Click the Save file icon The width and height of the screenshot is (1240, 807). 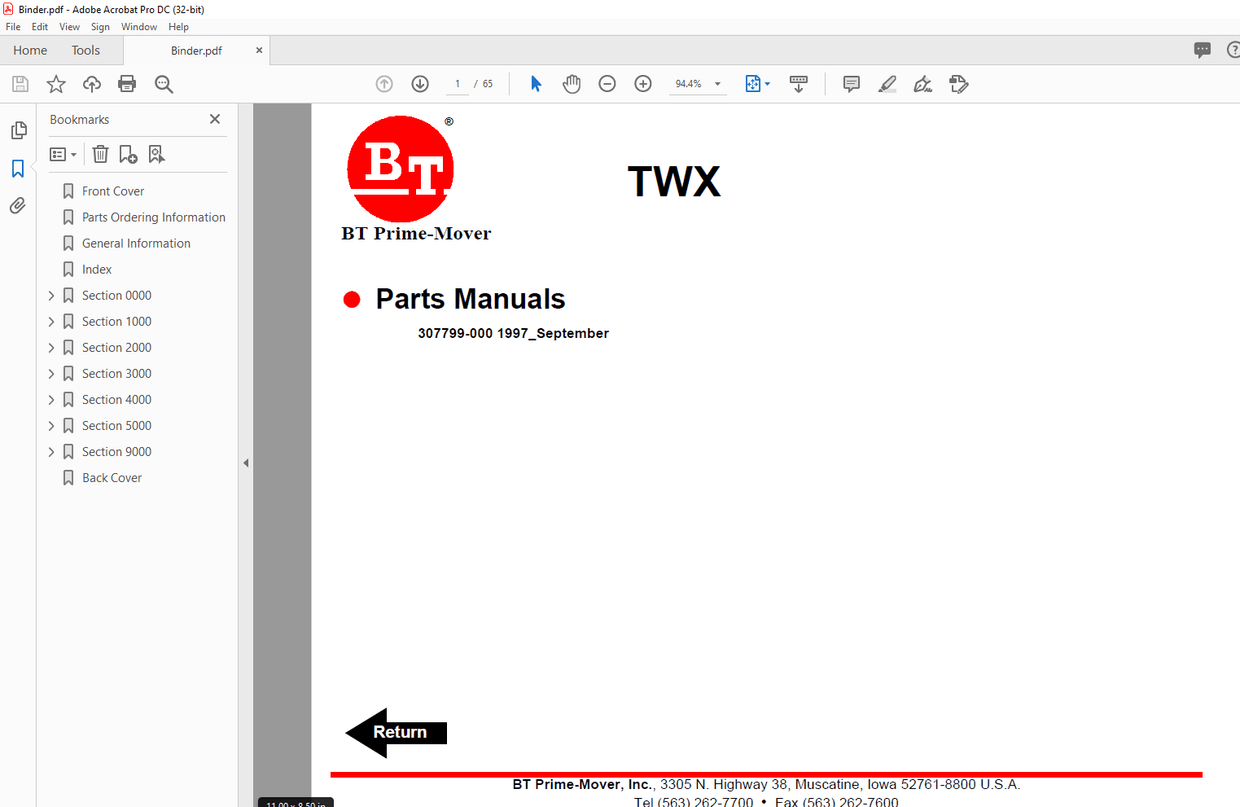click(19, 84)
